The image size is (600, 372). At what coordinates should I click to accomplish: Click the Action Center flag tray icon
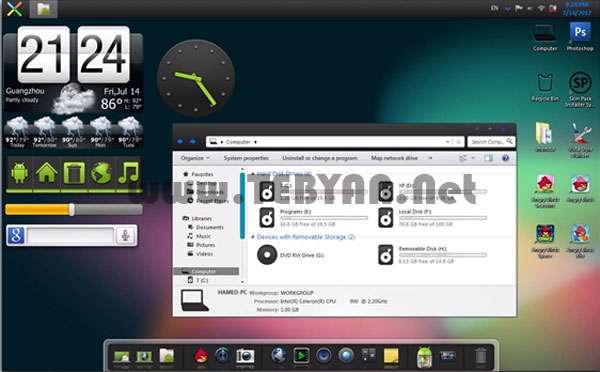518,8
